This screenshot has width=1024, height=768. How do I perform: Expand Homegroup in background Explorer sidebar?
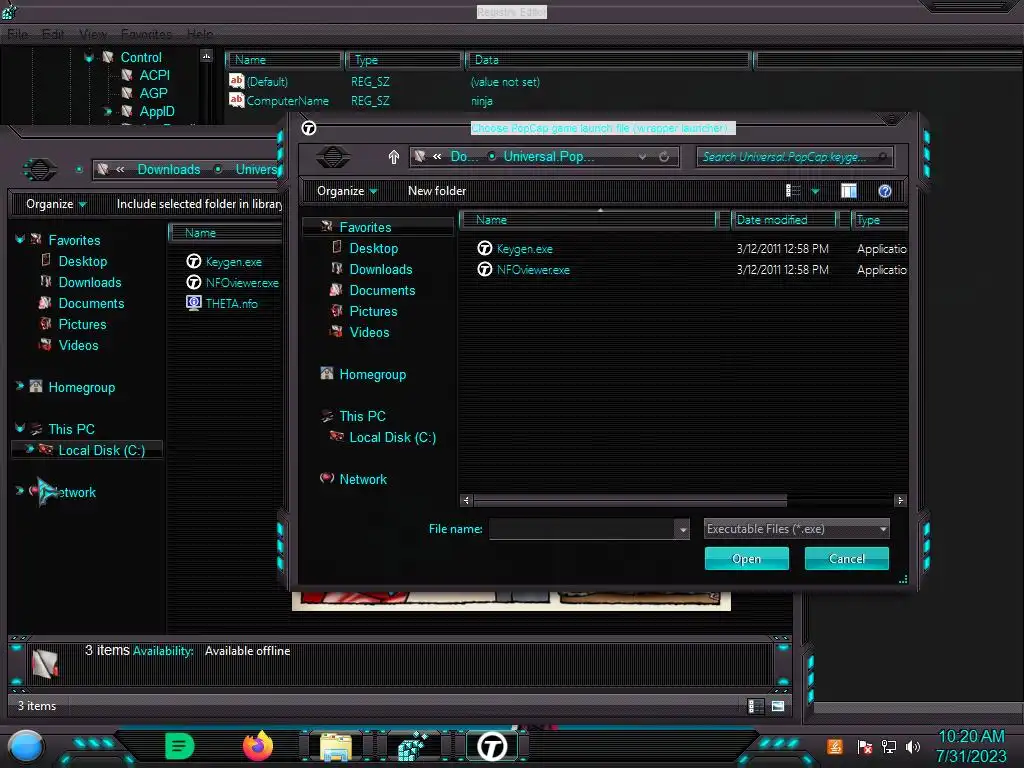click(20, 387)
